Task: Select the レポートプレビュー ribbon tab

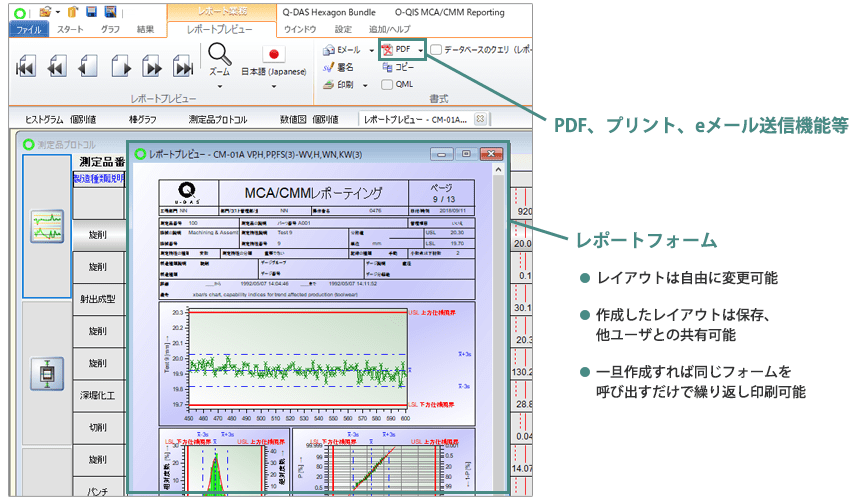Action: (x=220, y=29)
